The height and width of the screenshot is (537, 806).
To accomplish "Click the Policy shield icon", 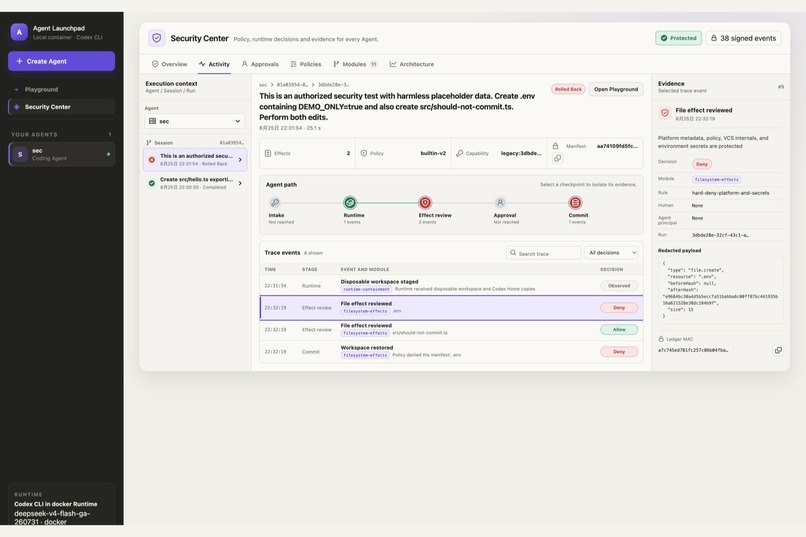I will tap(363, 153).
